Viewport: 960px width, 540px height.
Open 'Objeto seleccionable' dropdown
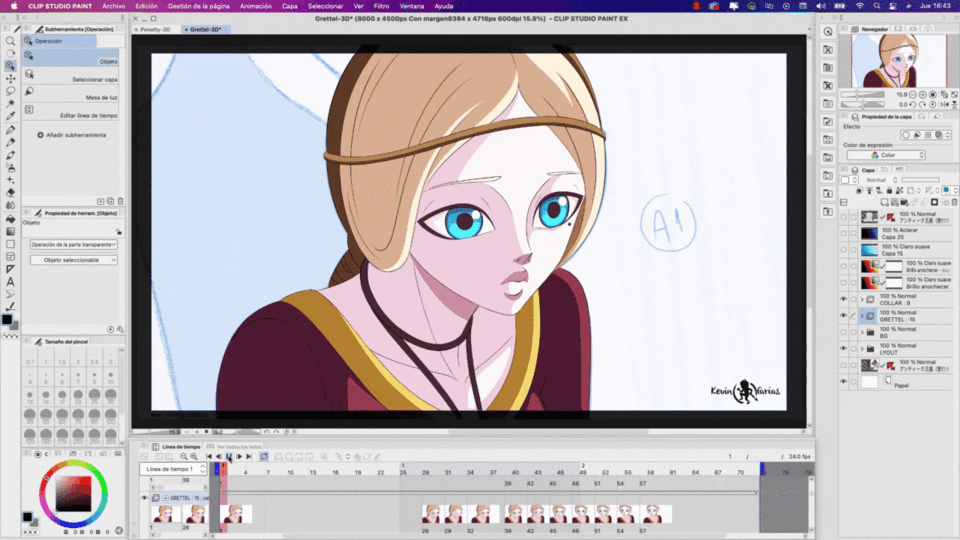point(73,260)
